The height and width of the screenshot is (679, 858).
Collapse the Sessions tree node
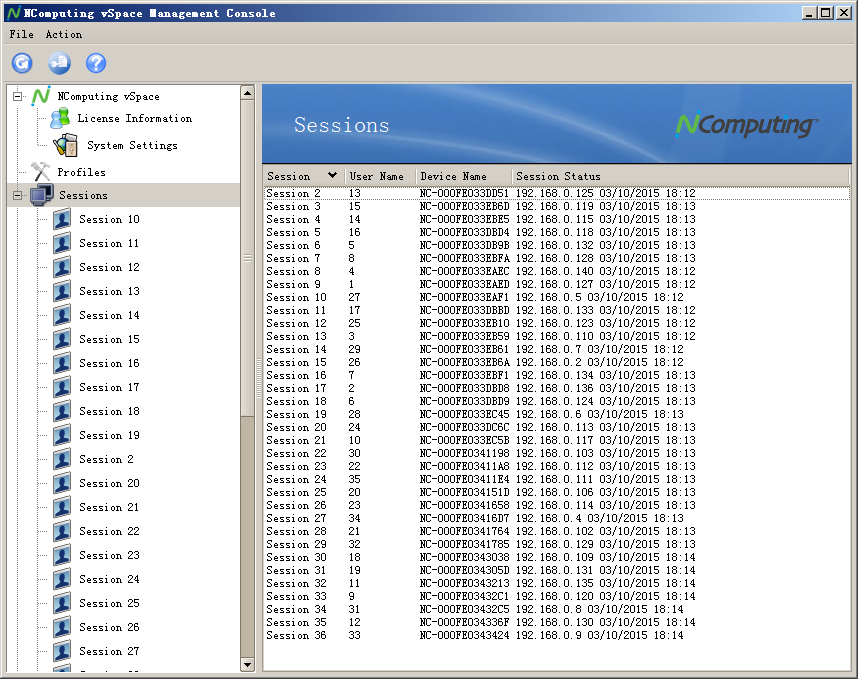[17, 196]
